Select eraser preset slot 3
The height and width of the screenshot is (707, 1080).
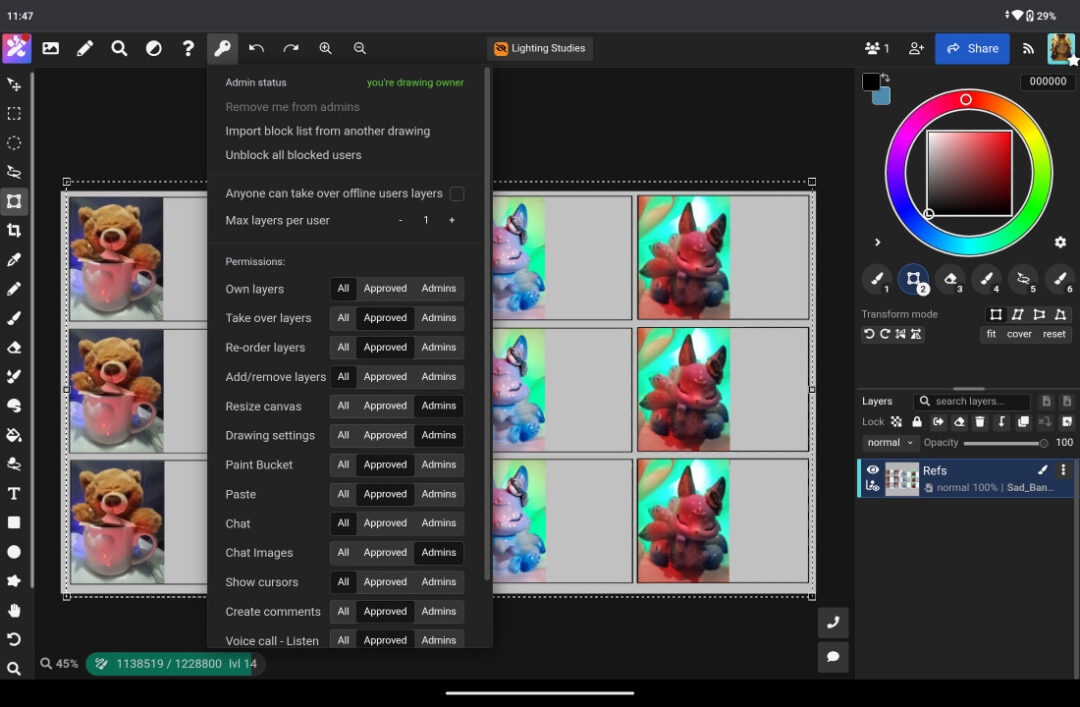[x=951, y=280]
